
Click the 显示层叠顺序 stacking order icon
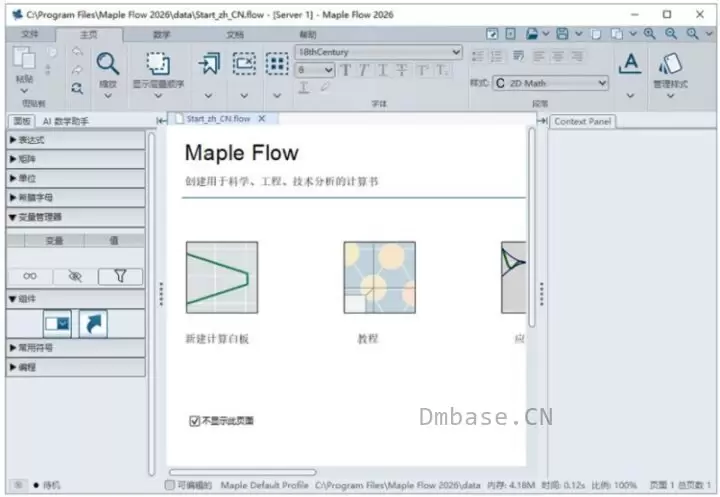pyautogui.click(x=158, y=63)
